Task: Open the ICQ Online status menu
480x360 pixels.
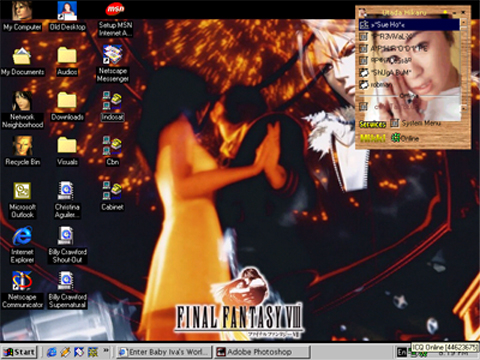Action: pos(405,138)
